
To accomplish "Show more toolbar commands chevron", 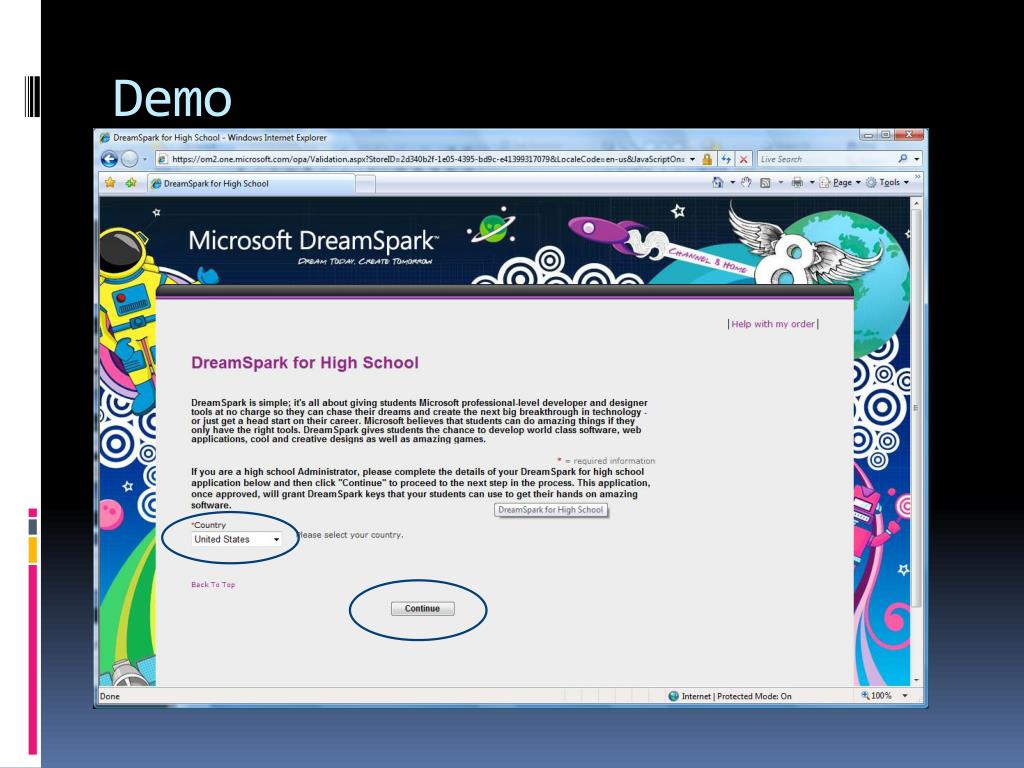I will click(918, 177).
